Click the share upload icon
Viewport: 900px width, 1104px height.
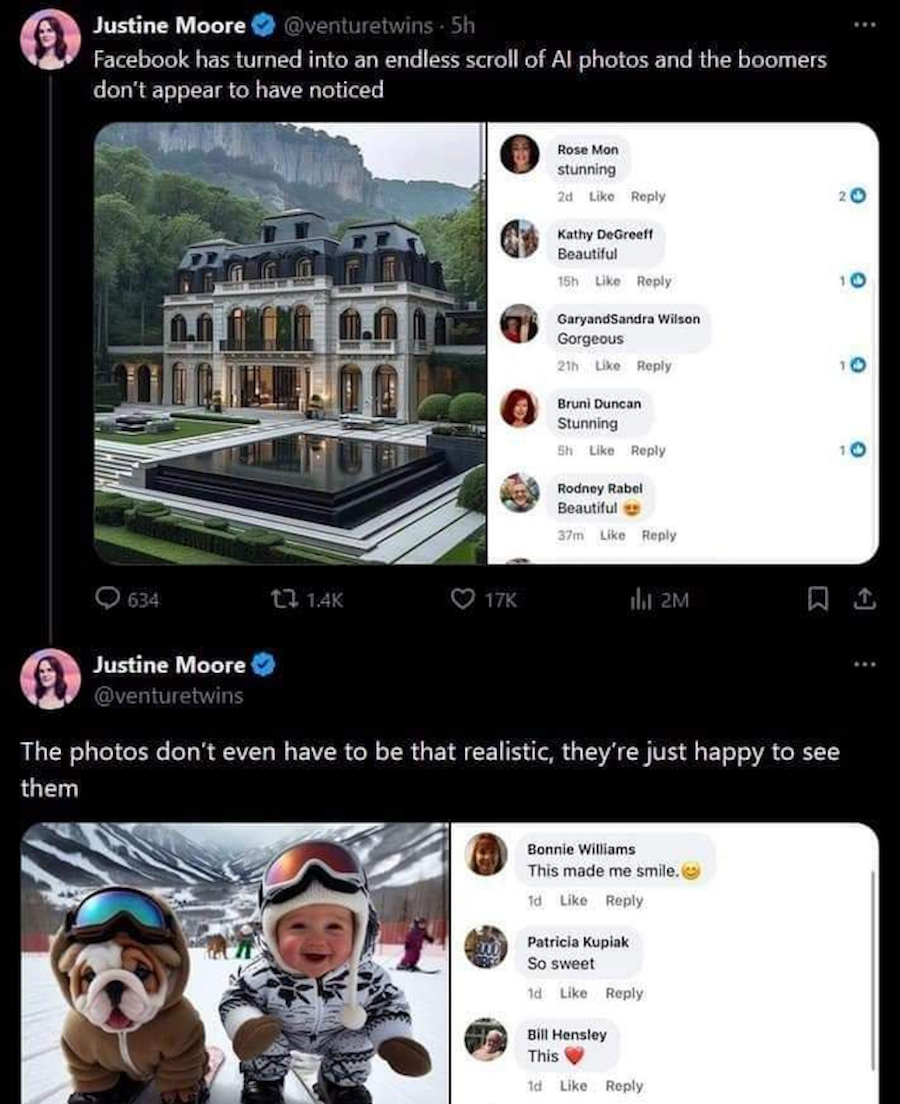(865, 599)
